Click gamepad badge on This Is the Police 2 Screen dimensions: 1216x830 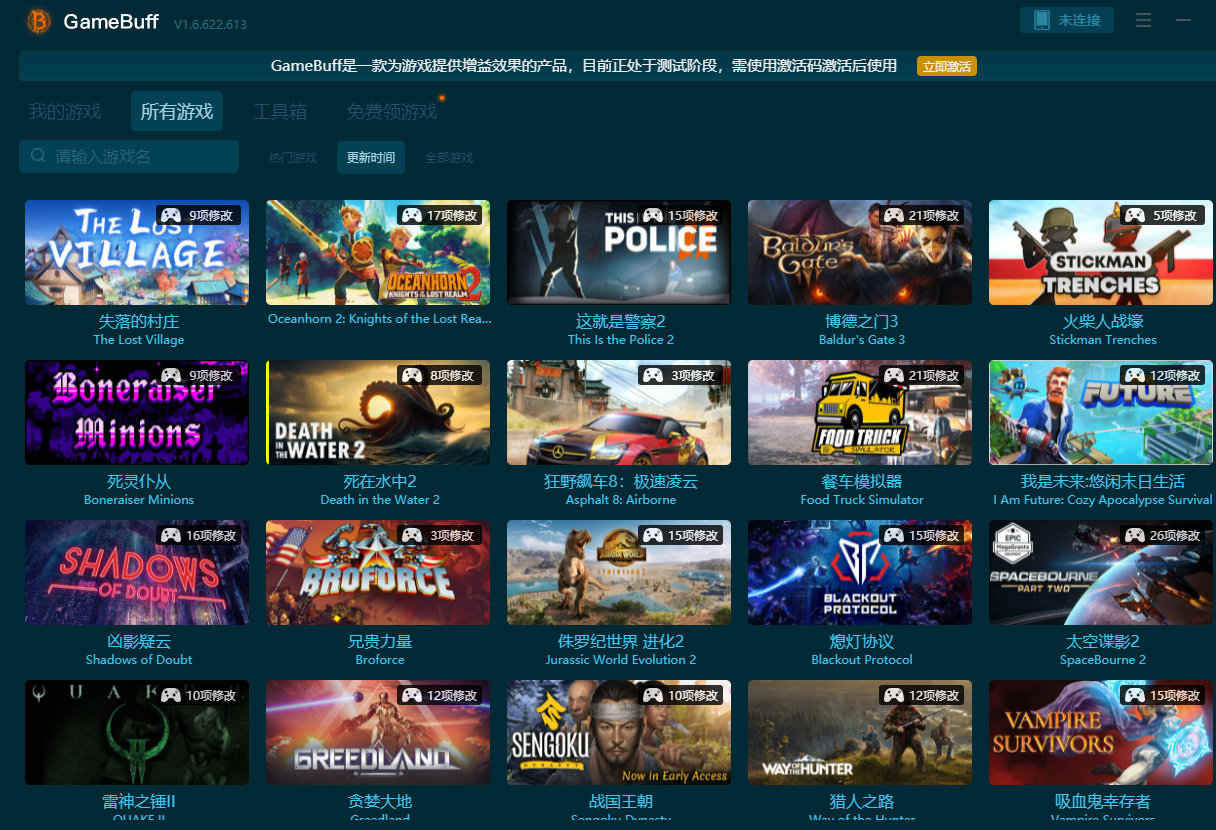(x=652, y=215)
